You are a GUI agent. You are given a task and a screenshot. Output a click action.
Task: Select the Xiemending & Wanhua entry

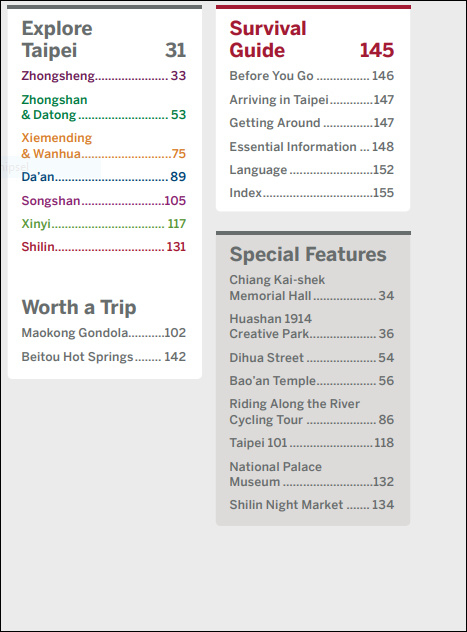click(x=104, y=146)
